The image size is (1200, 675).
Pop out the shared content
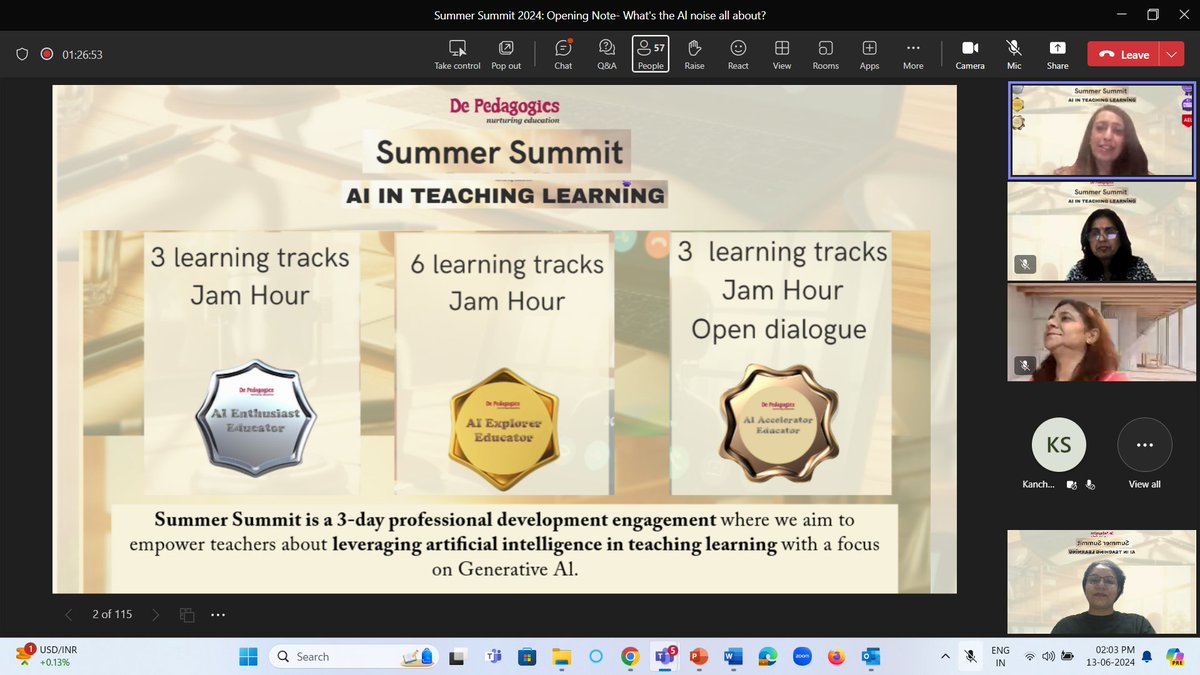coord(506,52)
